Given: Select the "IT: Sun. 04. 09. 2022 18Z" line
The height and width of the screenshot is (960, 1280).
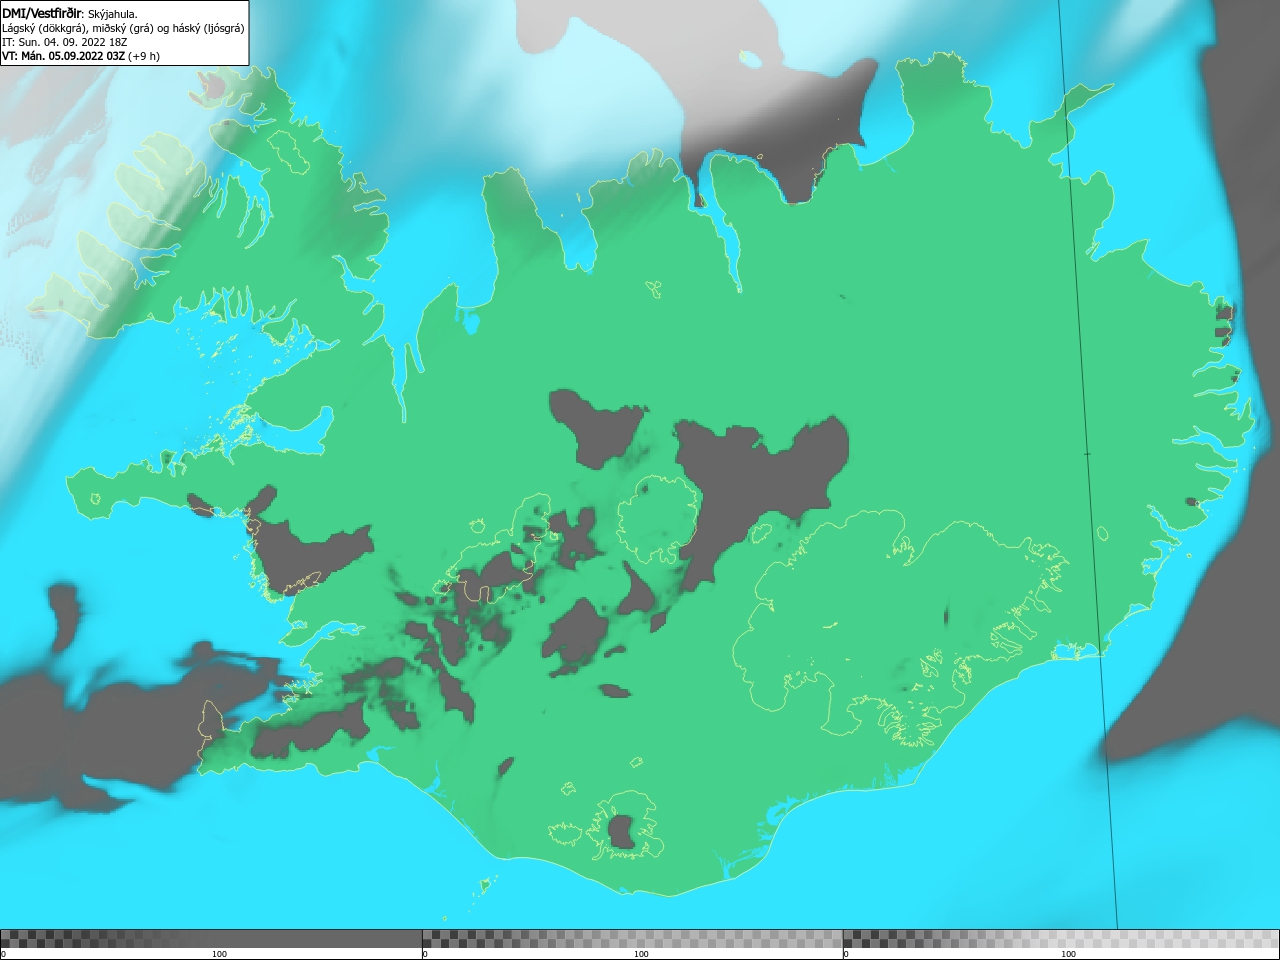Looking at the screenshot, I should coord(65,42).
